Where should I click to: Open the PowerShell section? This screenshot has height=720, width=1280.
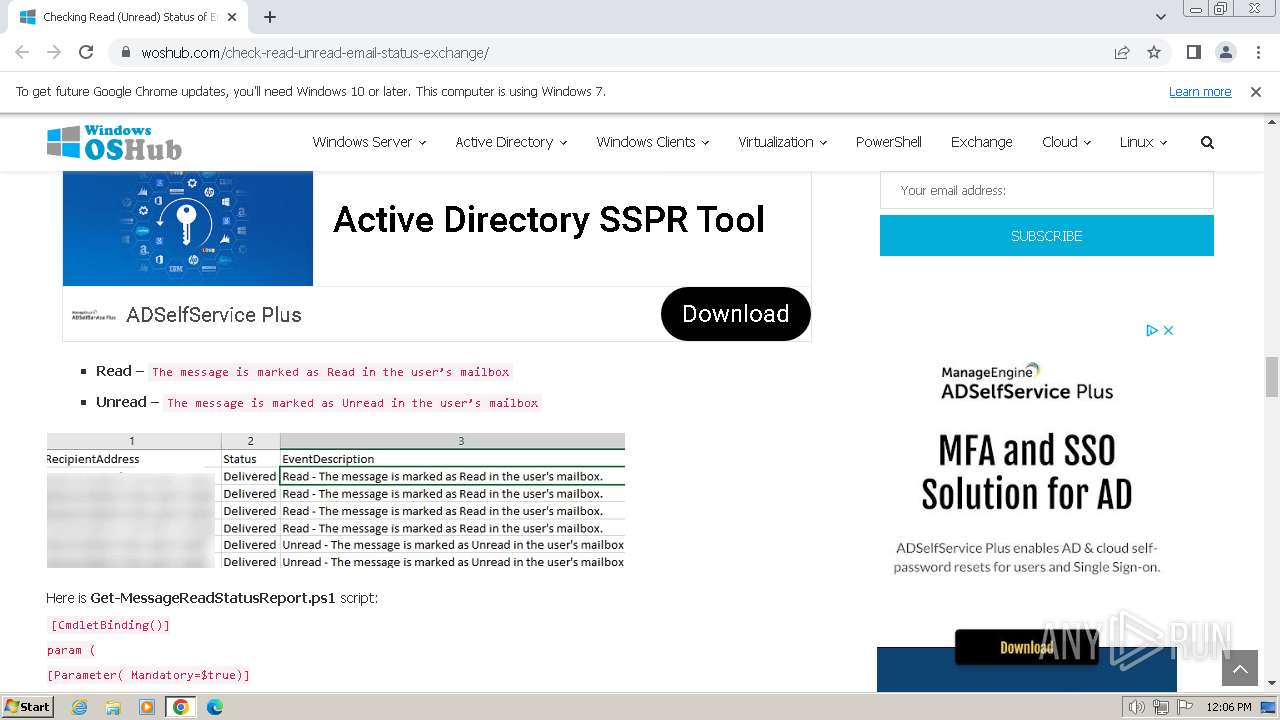(x=889, y=142)
